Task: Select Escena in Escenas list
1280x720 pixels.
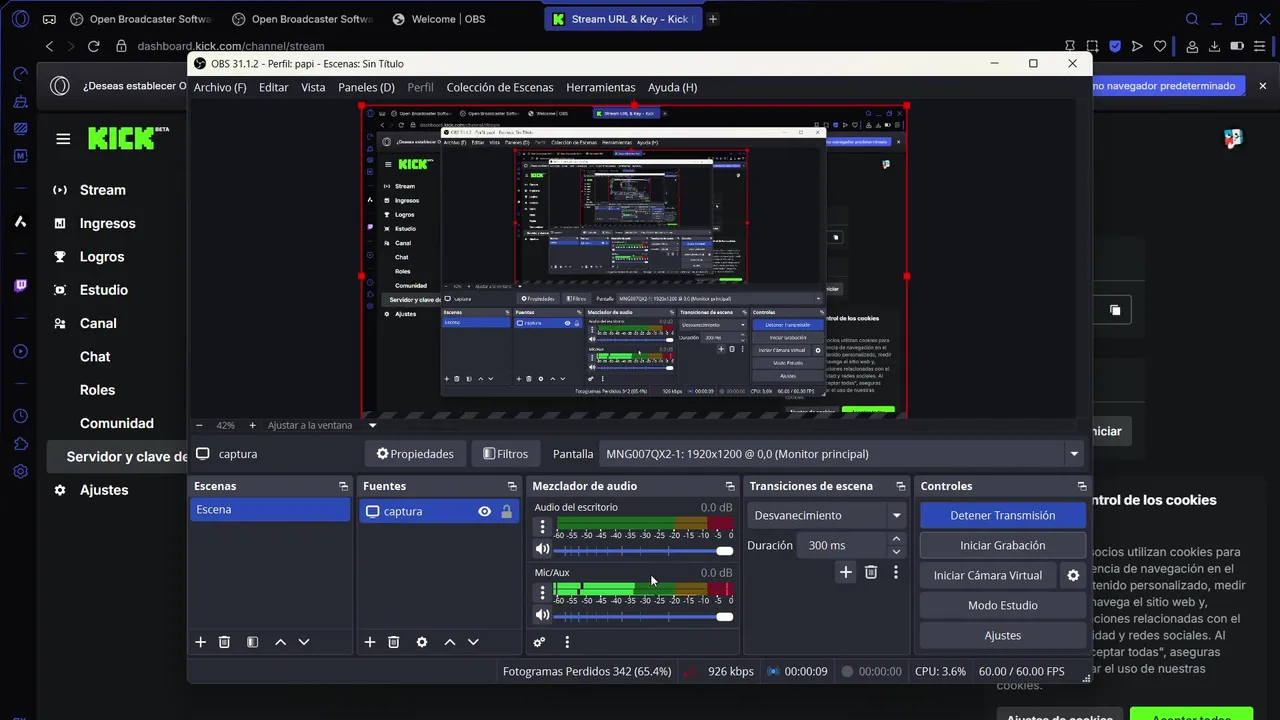Action: tap(270, 509)
